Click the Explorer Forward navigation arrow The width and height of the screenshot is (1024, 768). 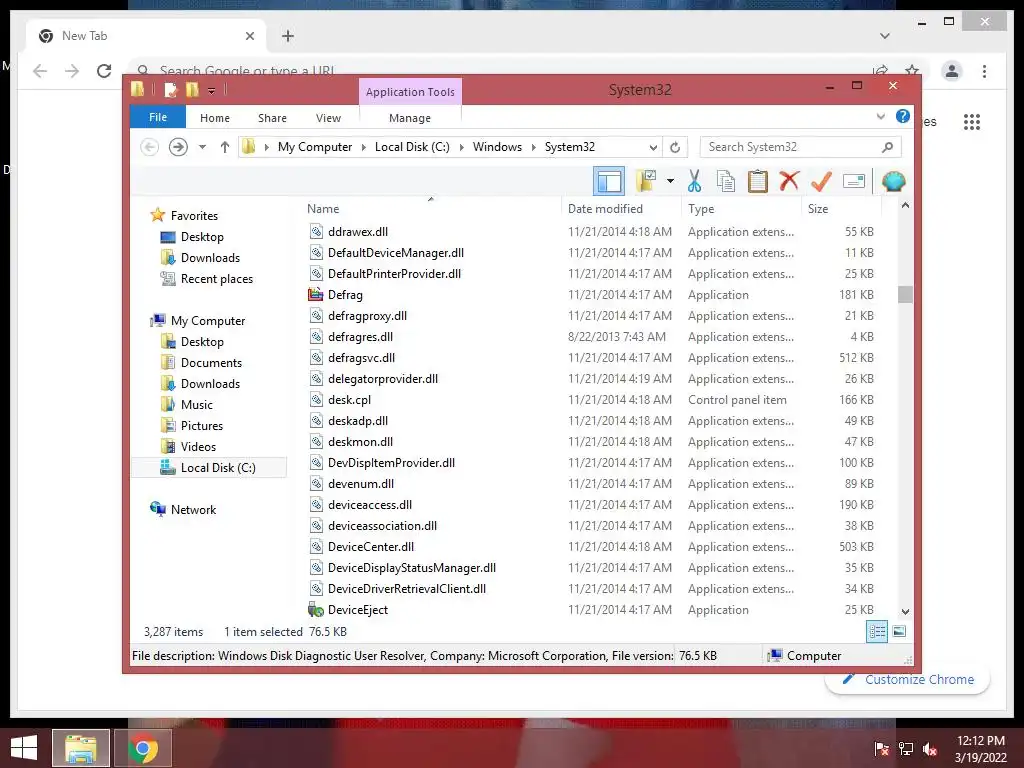pos(178,147)
